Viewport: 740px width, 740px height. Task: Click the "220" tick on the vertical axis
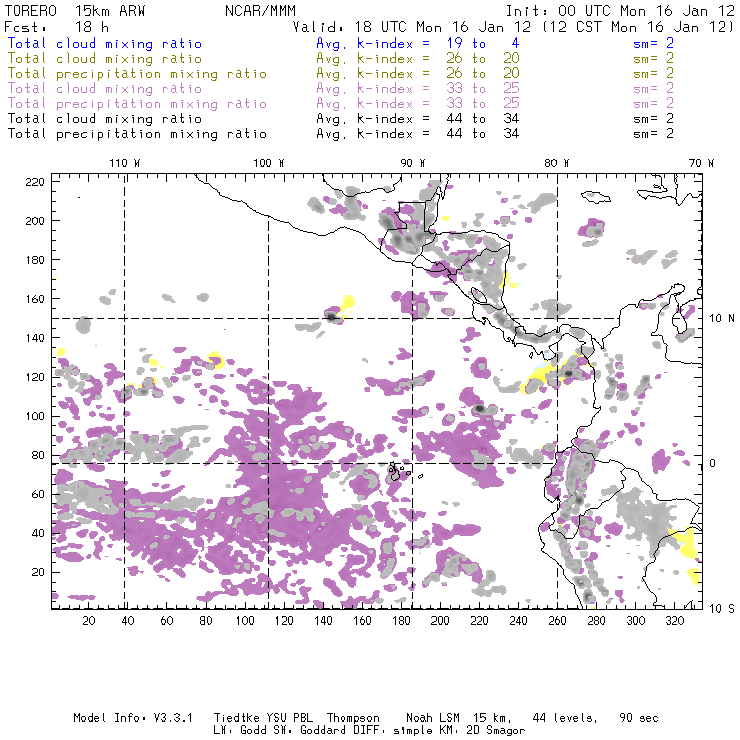35,182
